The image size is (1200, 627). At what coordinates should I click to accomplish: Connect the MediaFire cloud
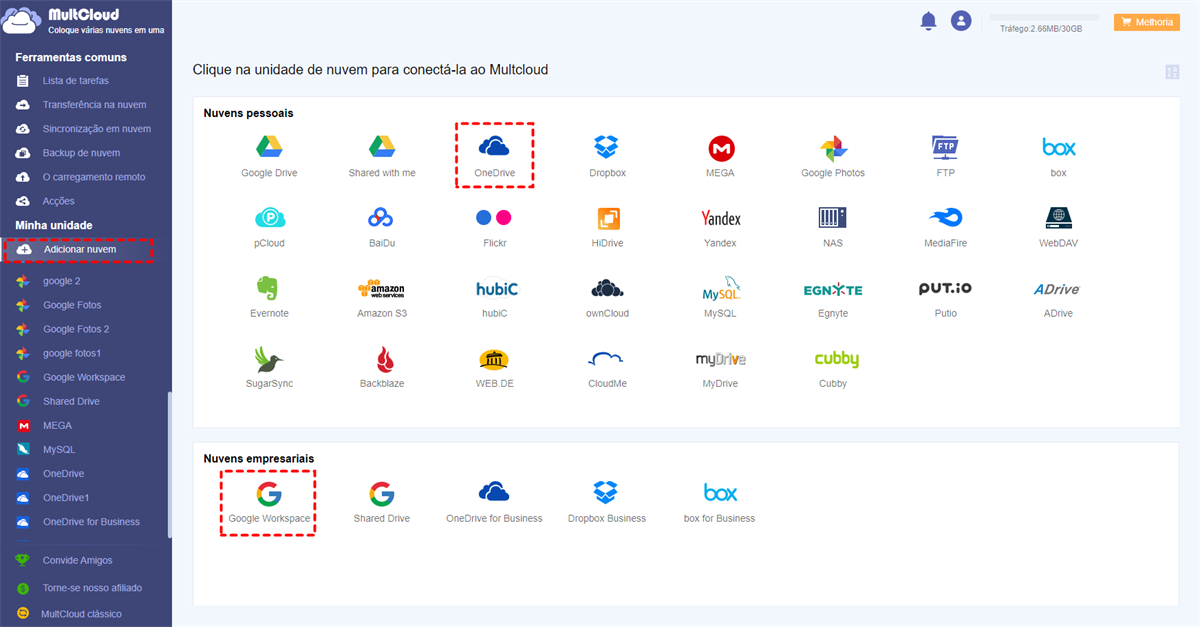(x=946, y=226)
